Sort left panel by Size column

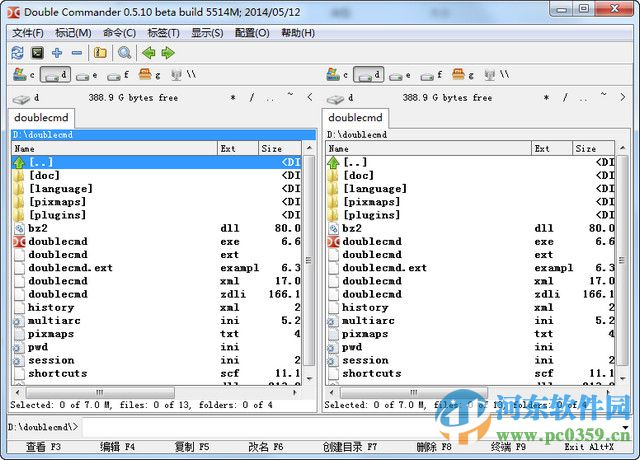pyautogui.click(x=280, y=149)
